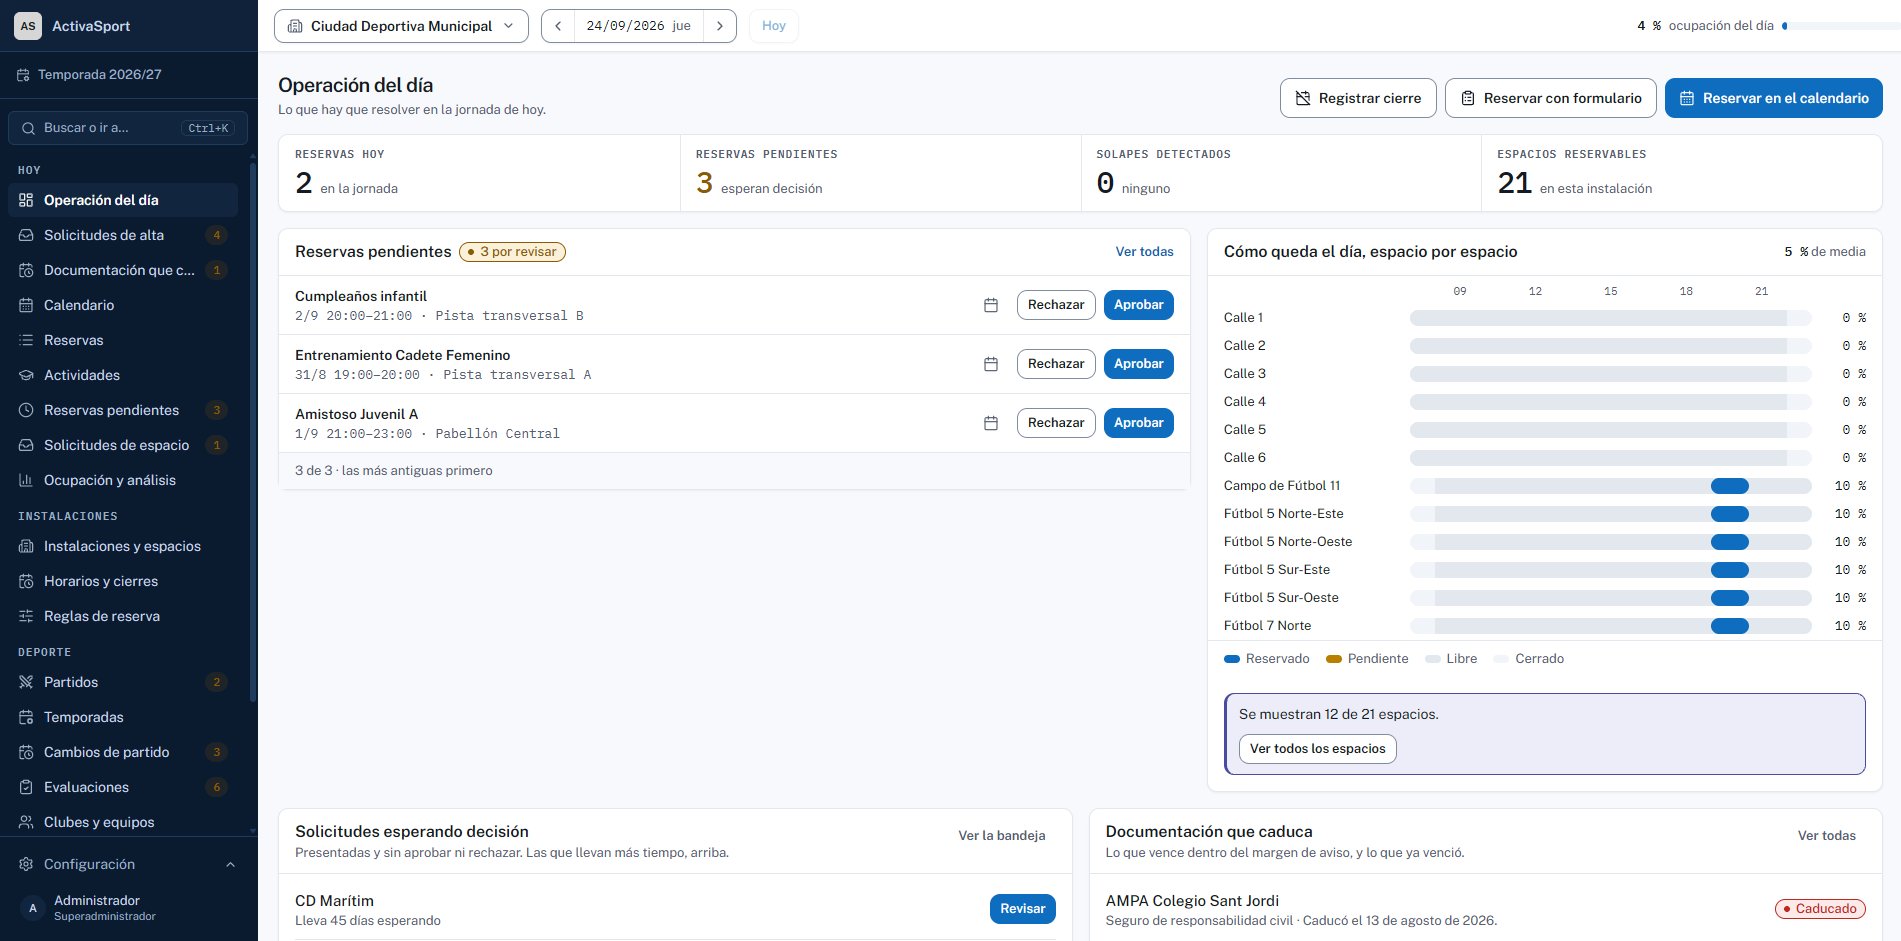The image size is (1901, 941).
Task: Open Reservas pendientes in the sidebar
Action: pyautogui.click(x=123, y=410)
